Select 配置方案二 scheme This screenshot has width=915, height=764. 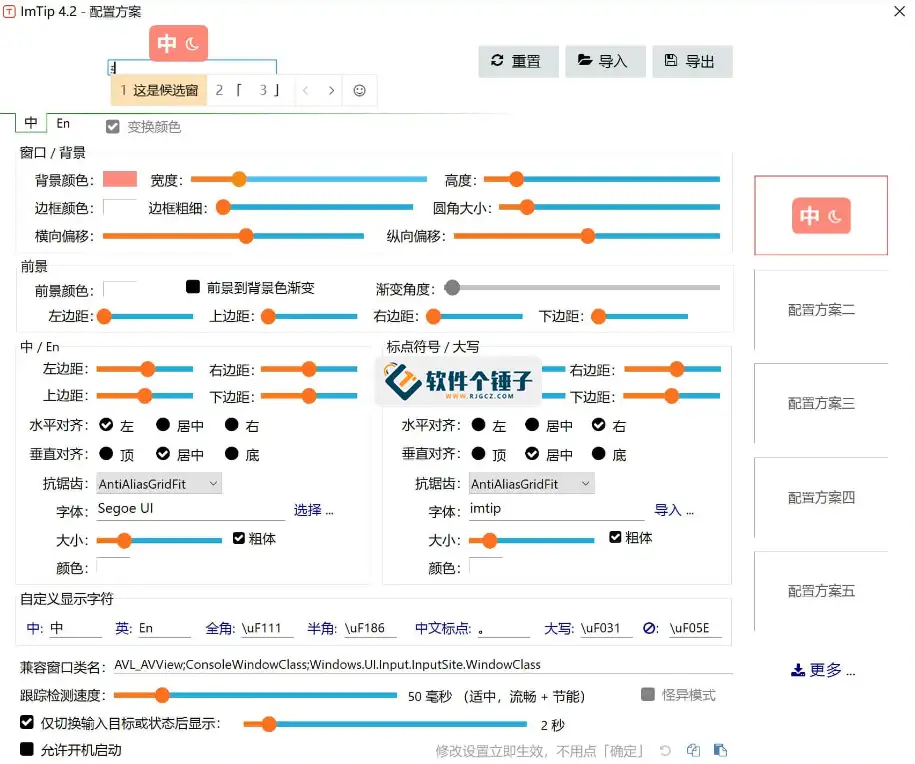point(821,310)
